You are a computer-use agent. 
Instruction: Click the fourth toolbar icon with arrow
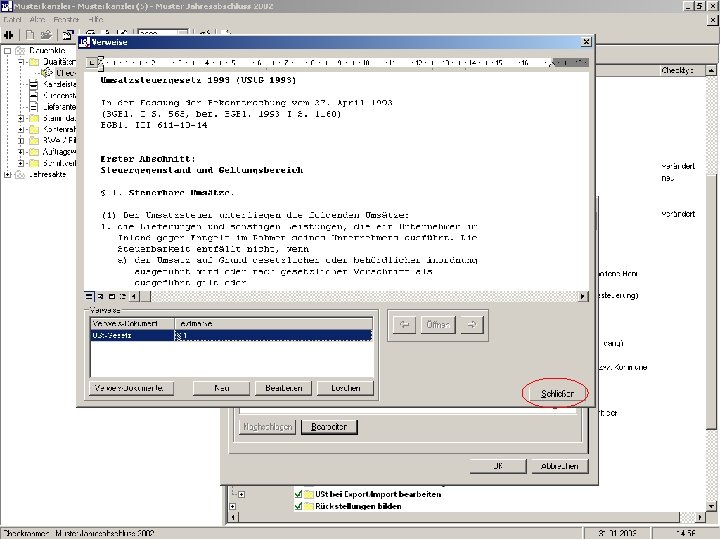pos(68,34)
